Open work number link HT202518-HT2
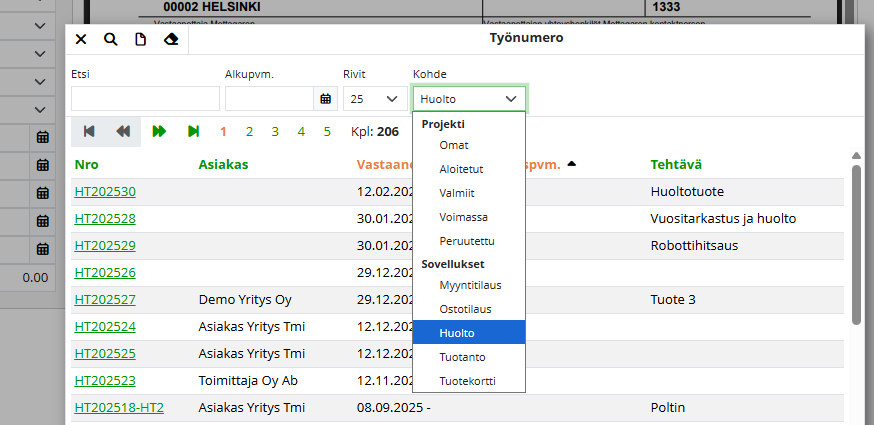Screen dimensions: 874x425 pyautogui.click(x=119, y=407)
